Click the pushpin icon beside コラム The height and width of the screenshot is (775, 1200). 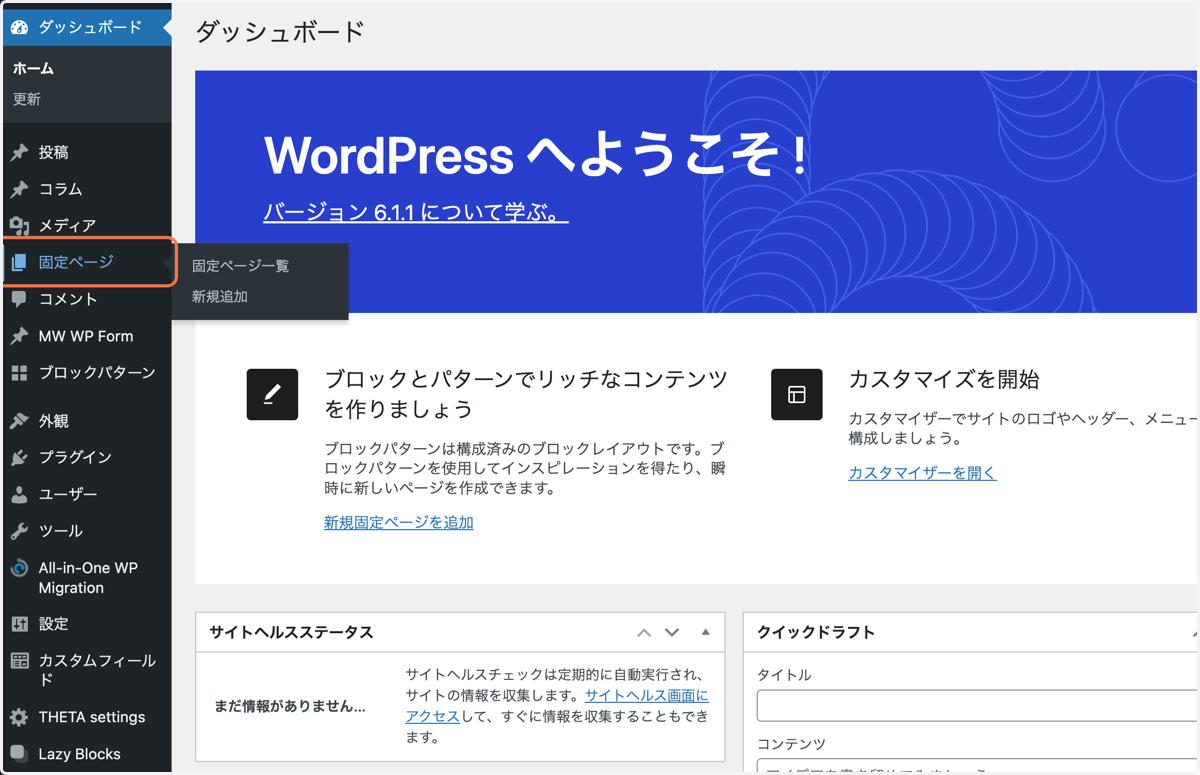(19, 189)
